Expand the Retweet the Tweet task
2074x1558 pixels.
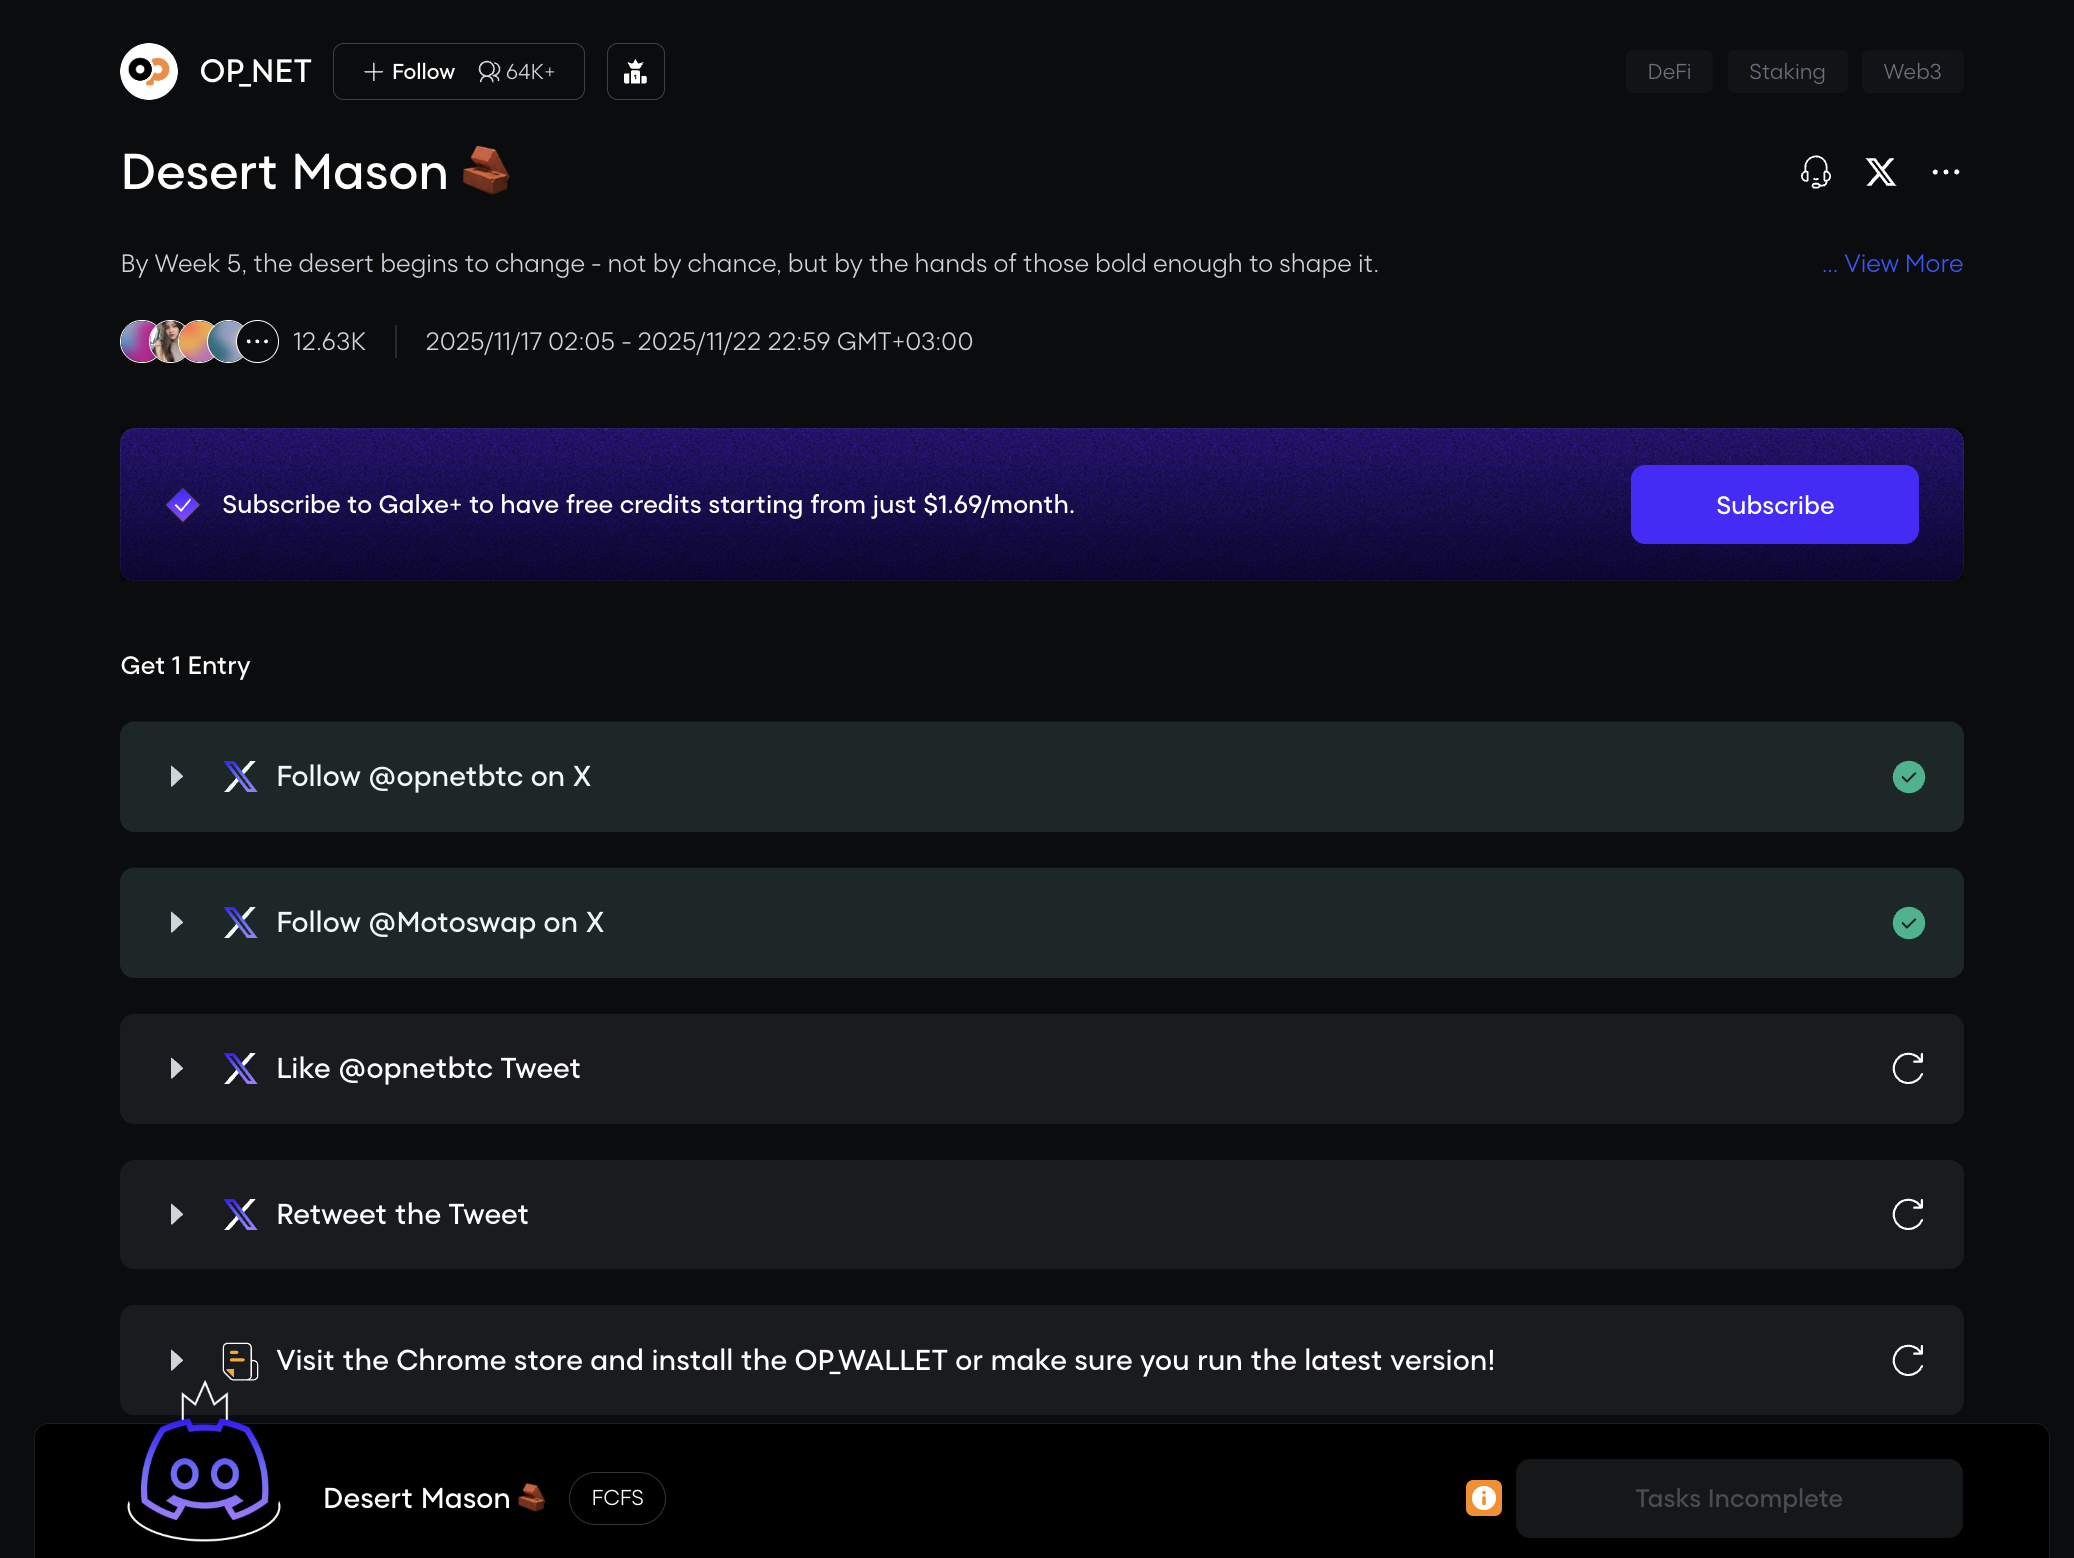point(177,1214)
